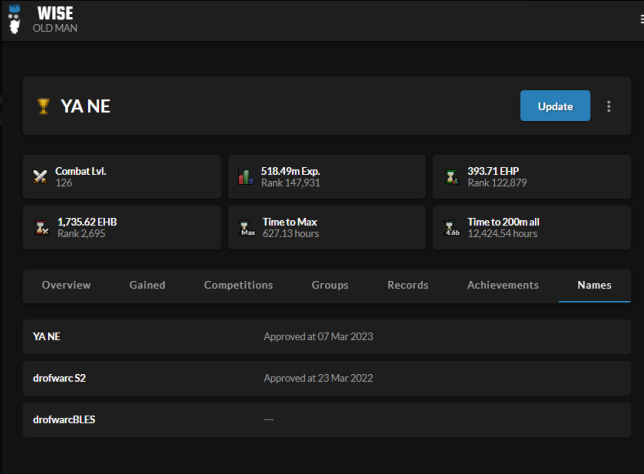Image resolution: width=644 pixels, height=474 pixels.
Task: Click the bar chart Exp. icon
Action: pos(245,177)
